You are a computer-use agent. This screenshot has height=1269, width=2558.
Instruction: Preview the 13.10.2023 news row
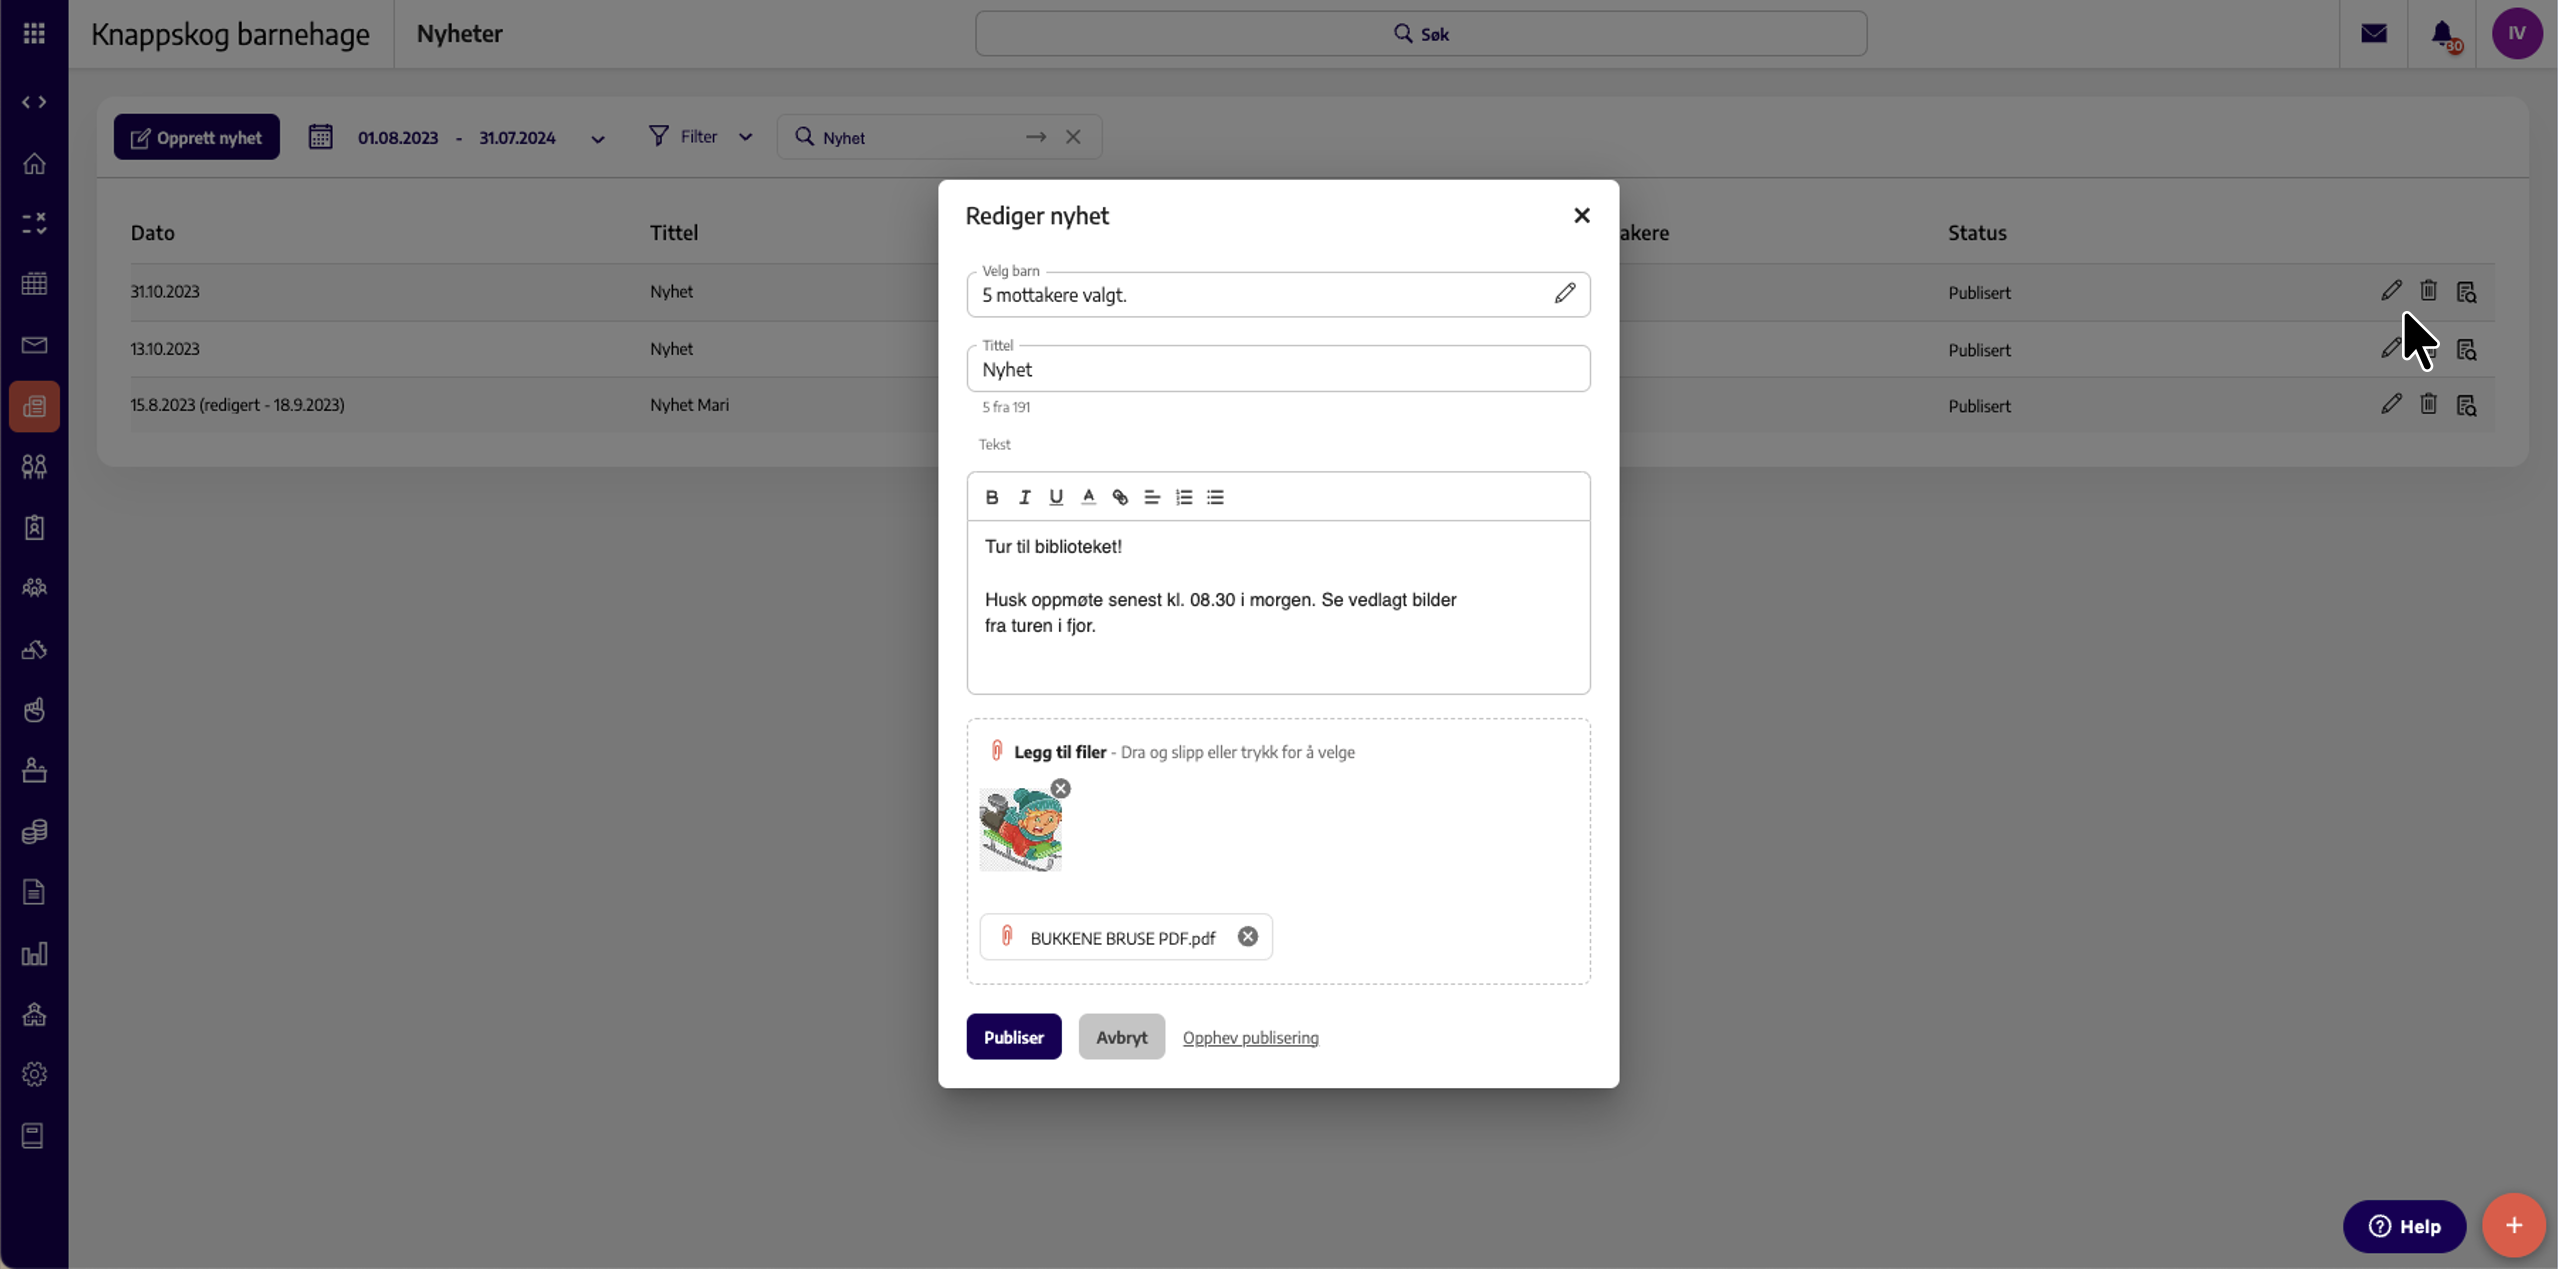(2467, 350)
